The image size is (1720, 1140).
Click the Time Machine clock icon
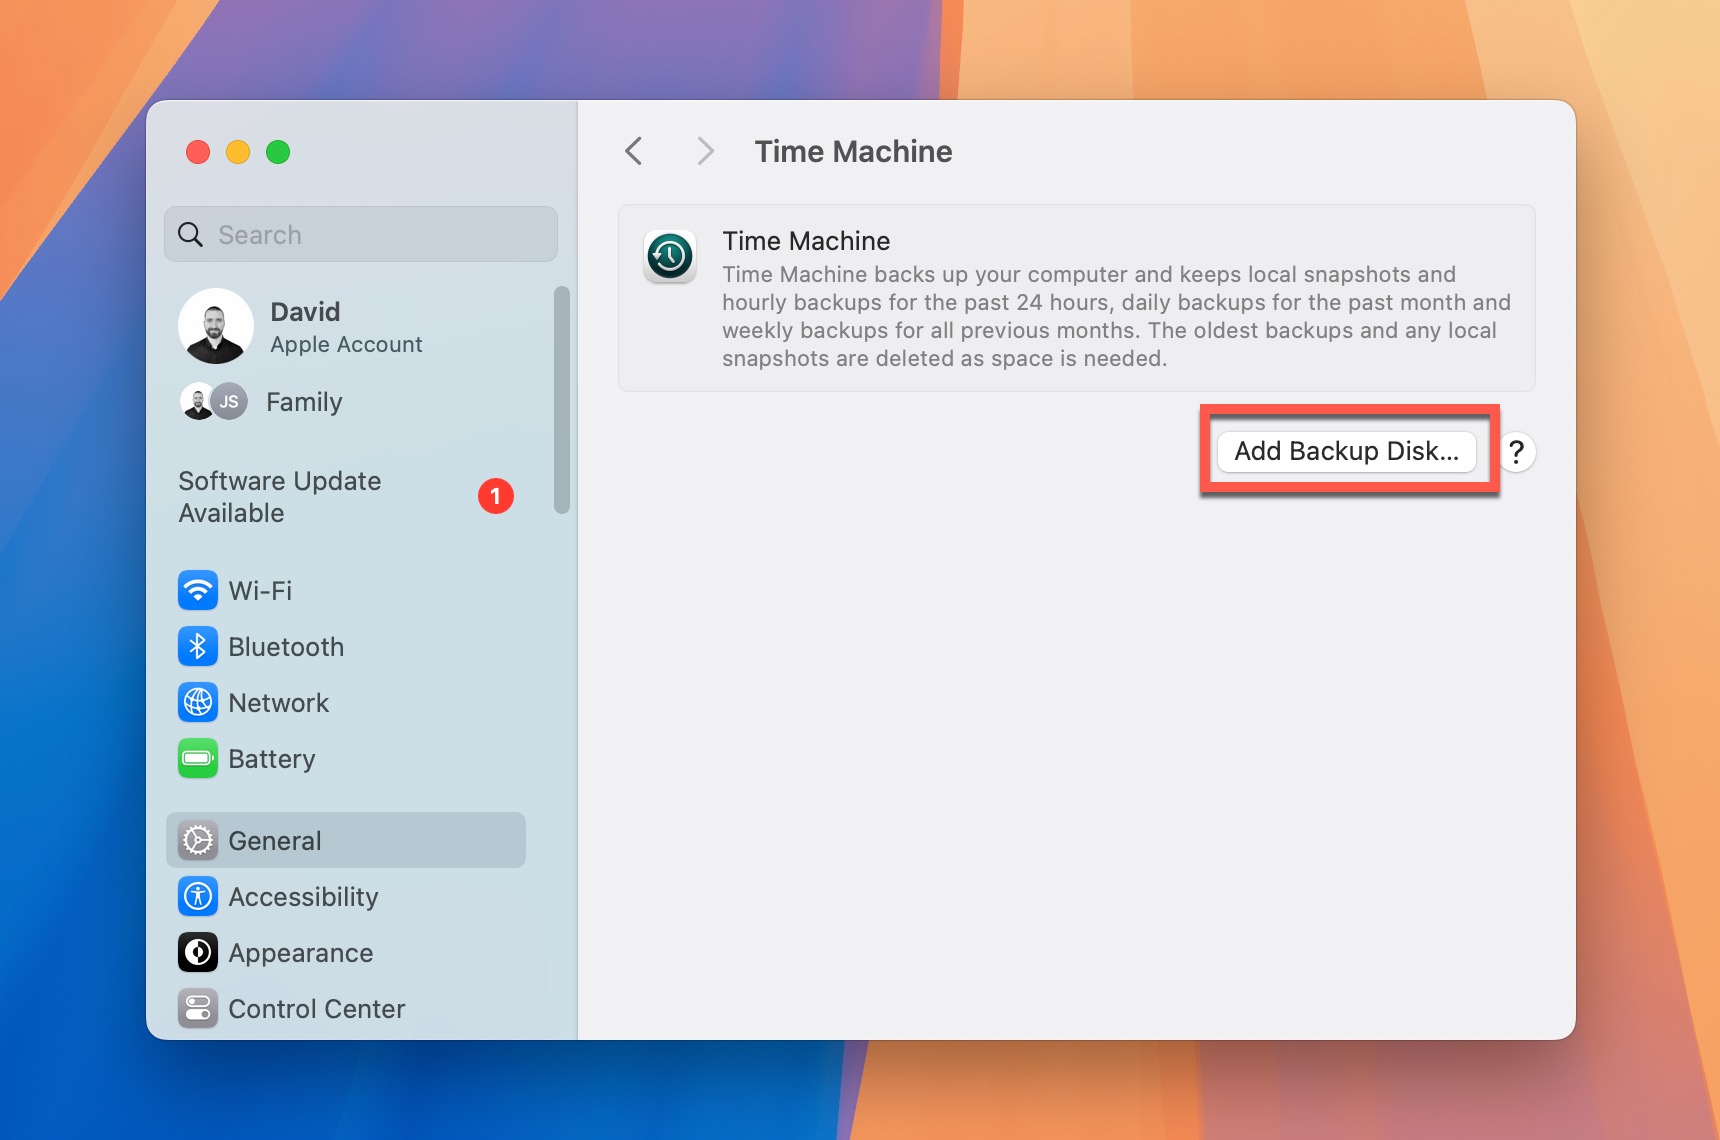tap(670, 256)
